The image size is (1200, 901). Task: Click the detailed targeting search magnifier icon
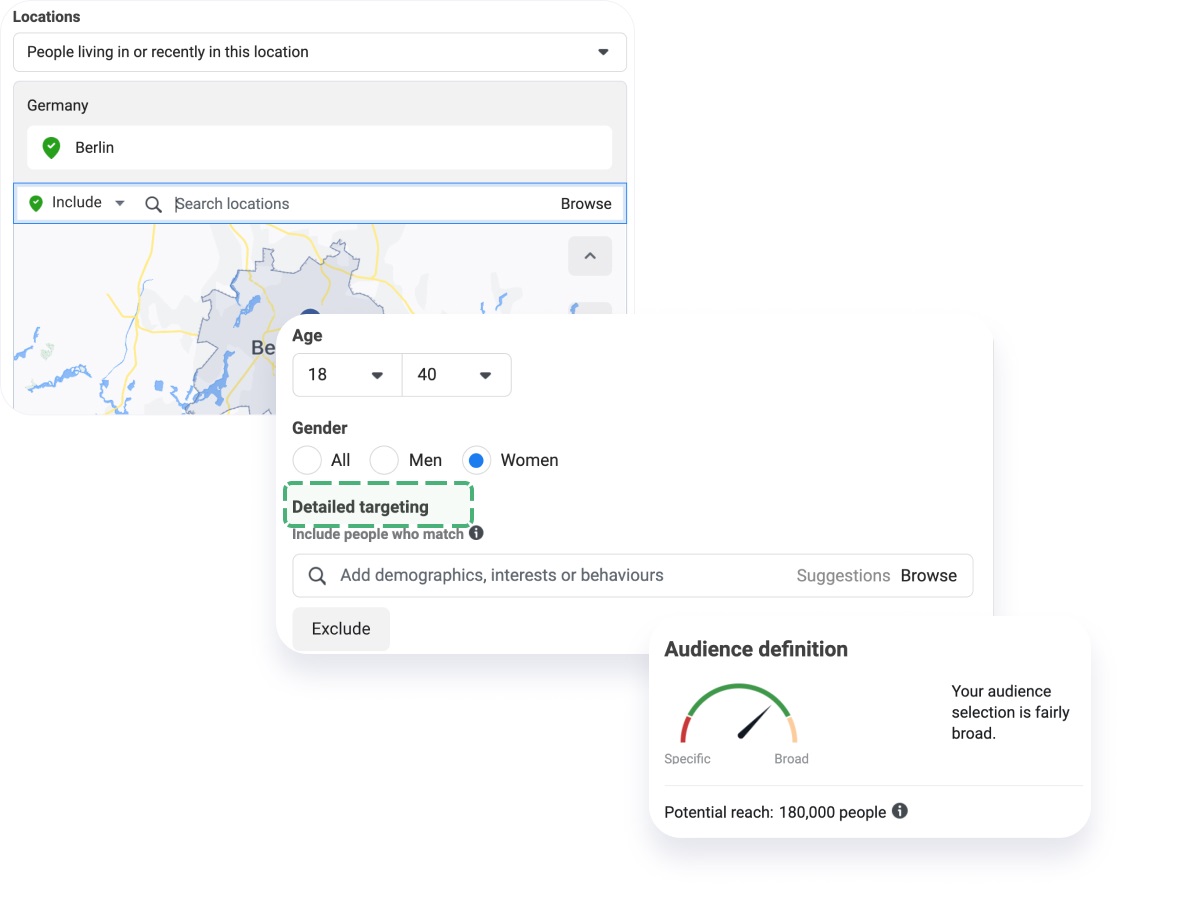click(x=317, y=576)
